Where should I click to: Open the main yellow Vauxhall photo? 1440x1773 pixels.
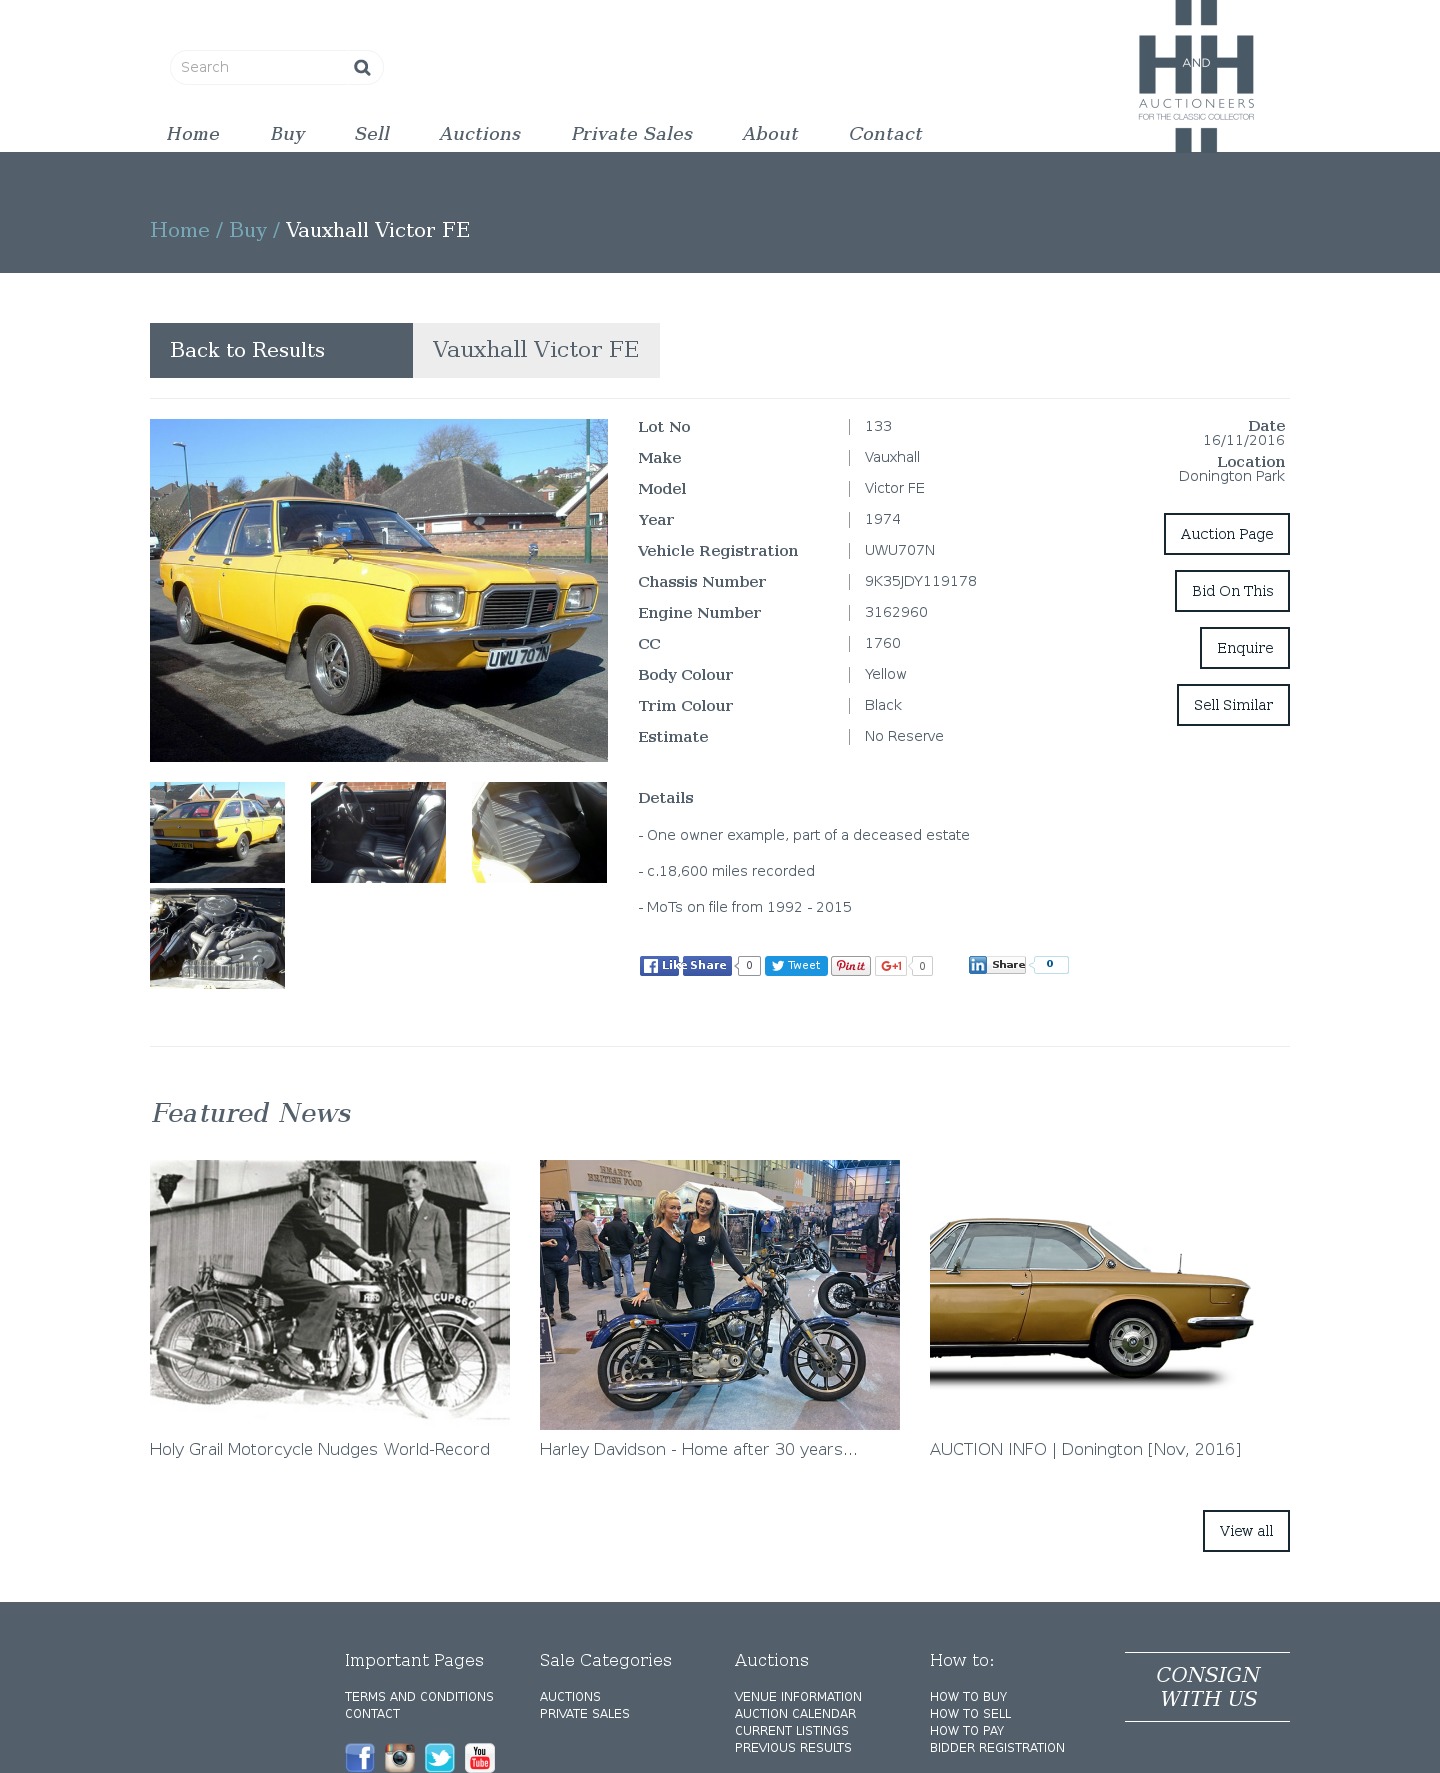coord(379,590)
